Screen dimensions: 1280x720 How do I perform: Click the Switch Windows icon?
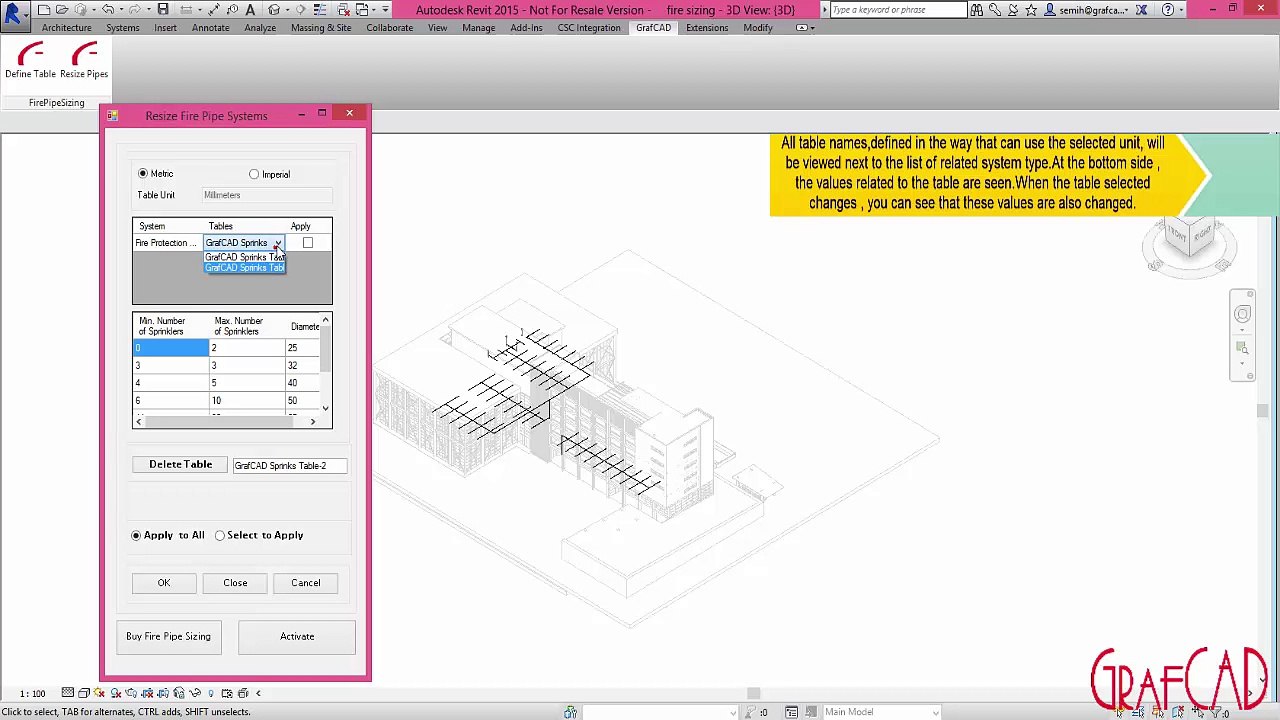(364, 10)
